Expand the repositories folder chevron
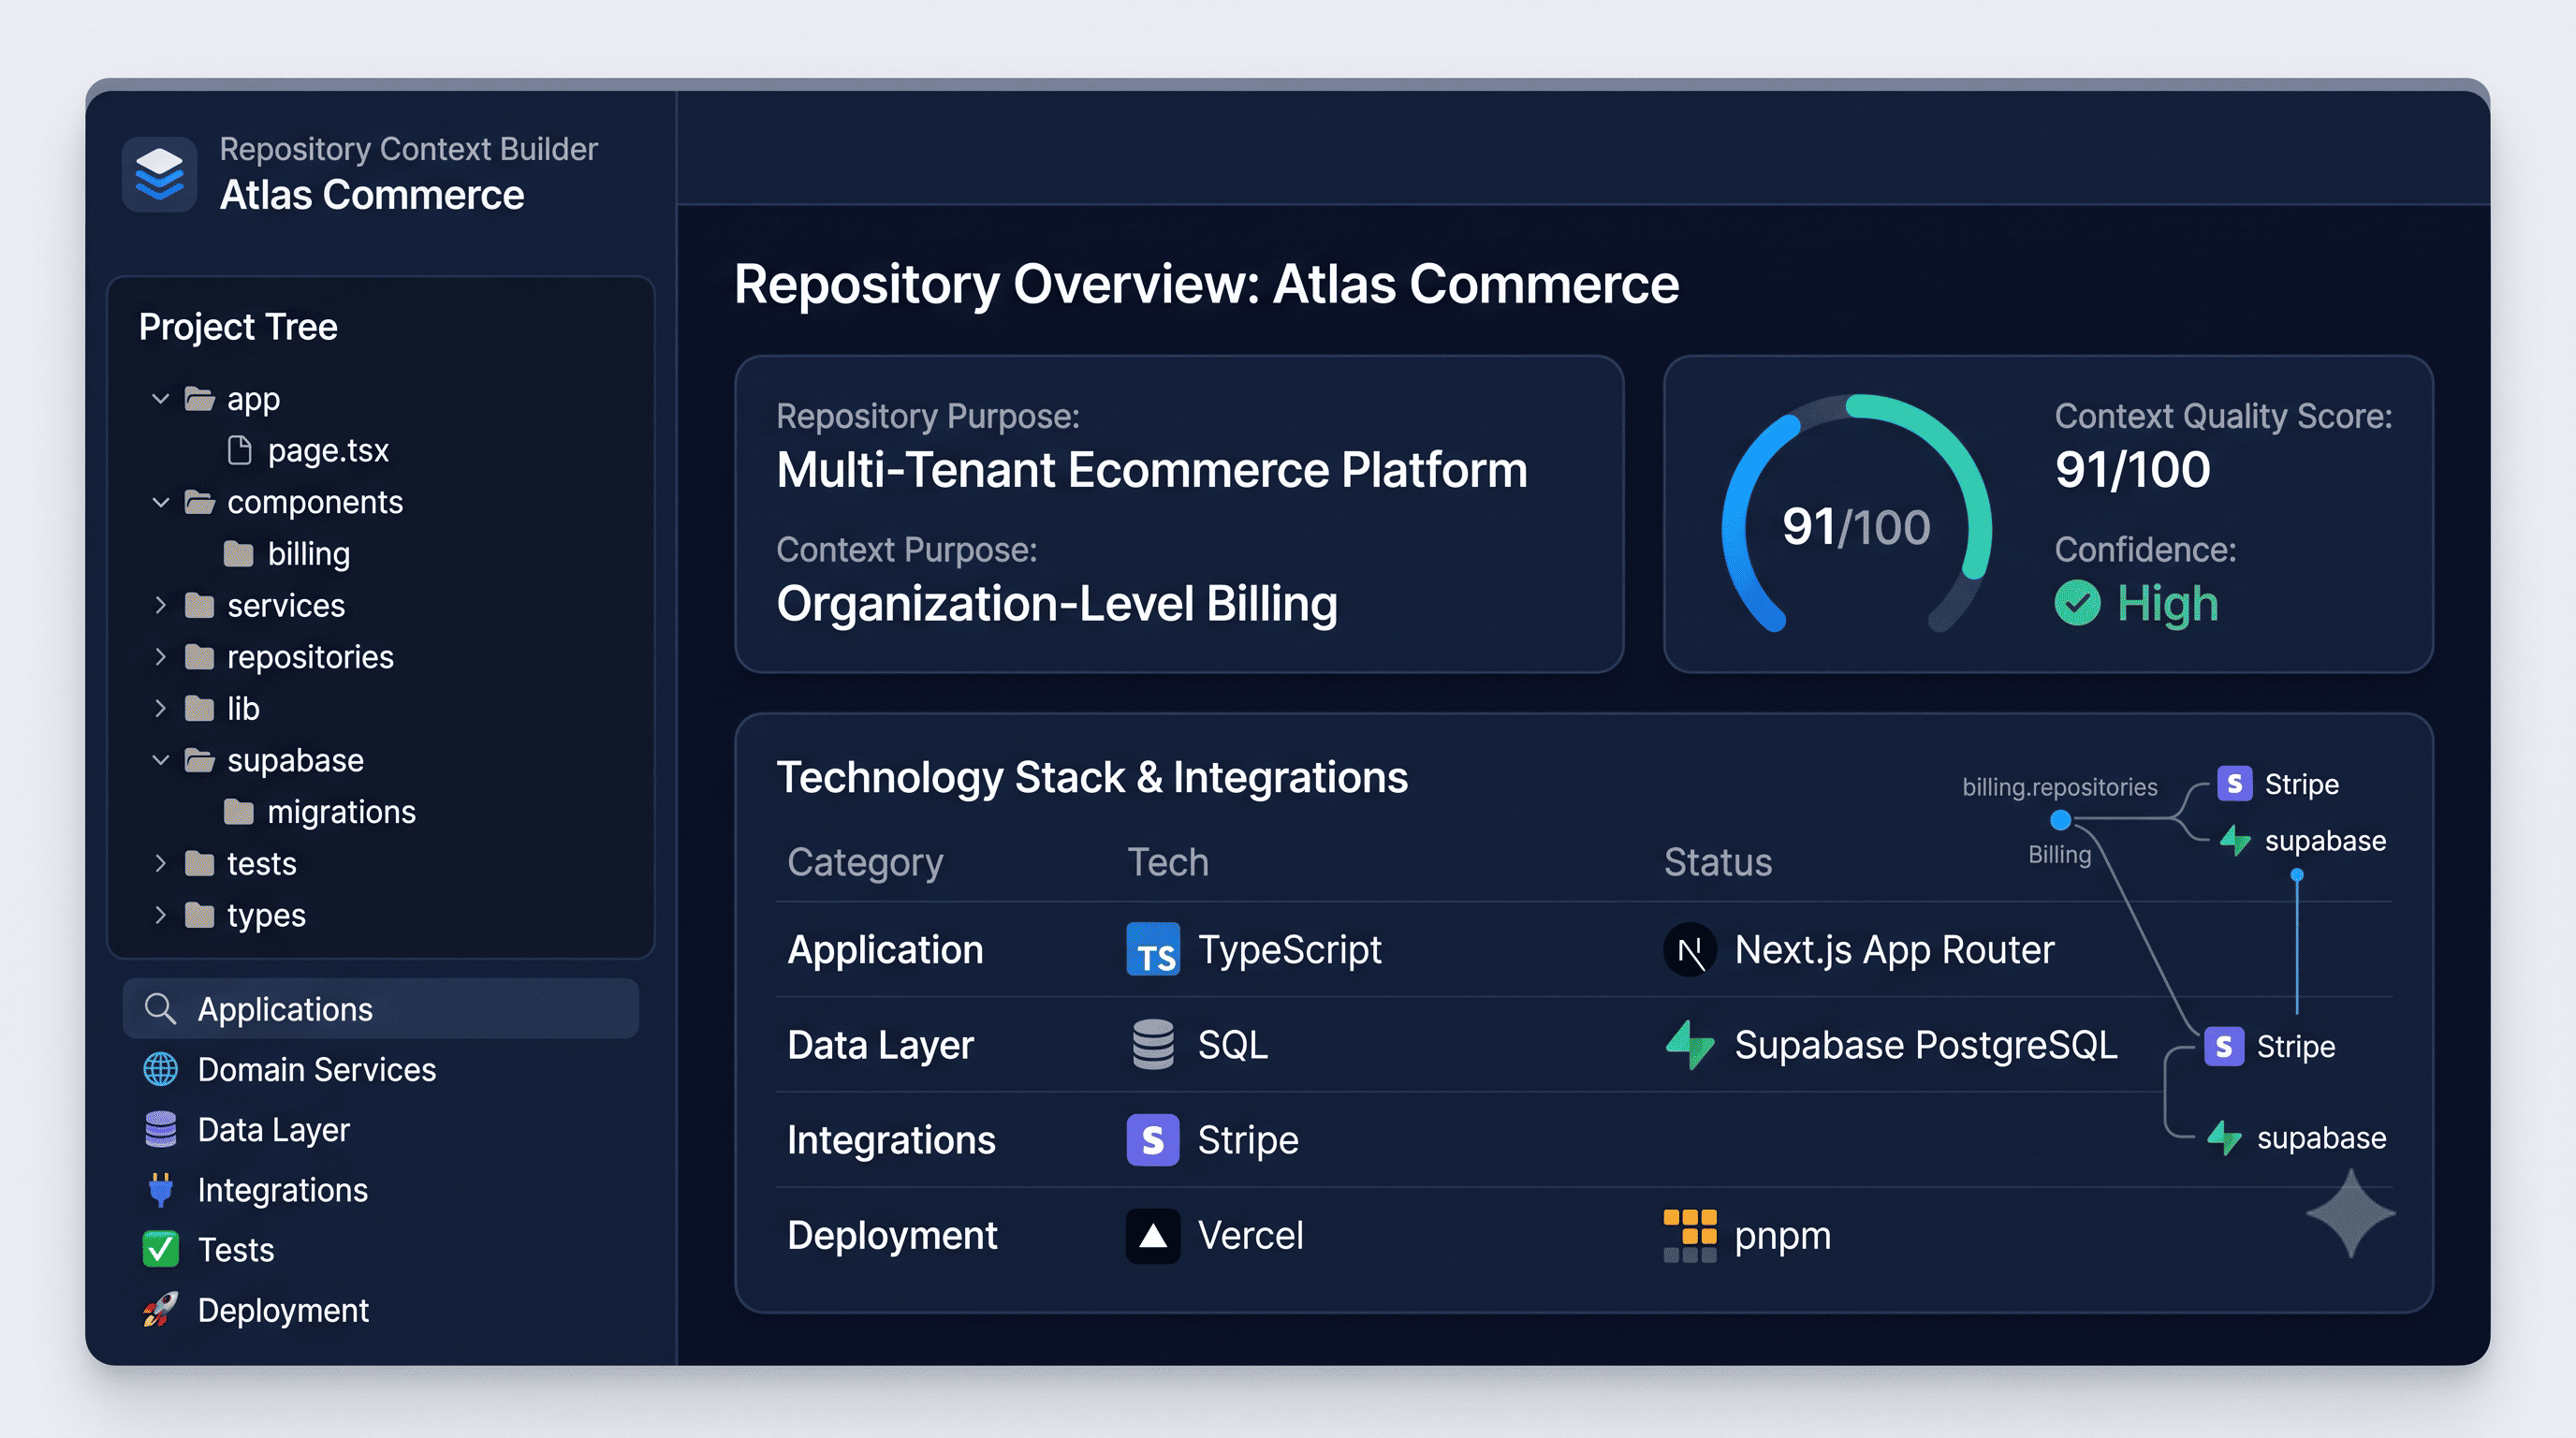 [160, 657]
